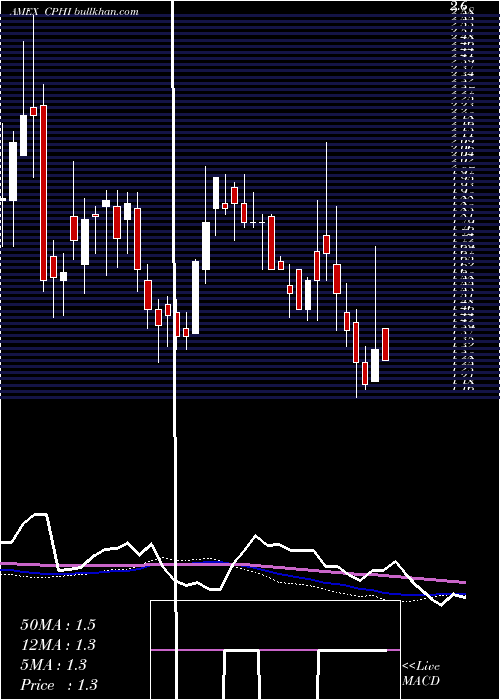Click the "<<Live MACD" label
Screen dimensions: 500x700
tap(421, 674)
